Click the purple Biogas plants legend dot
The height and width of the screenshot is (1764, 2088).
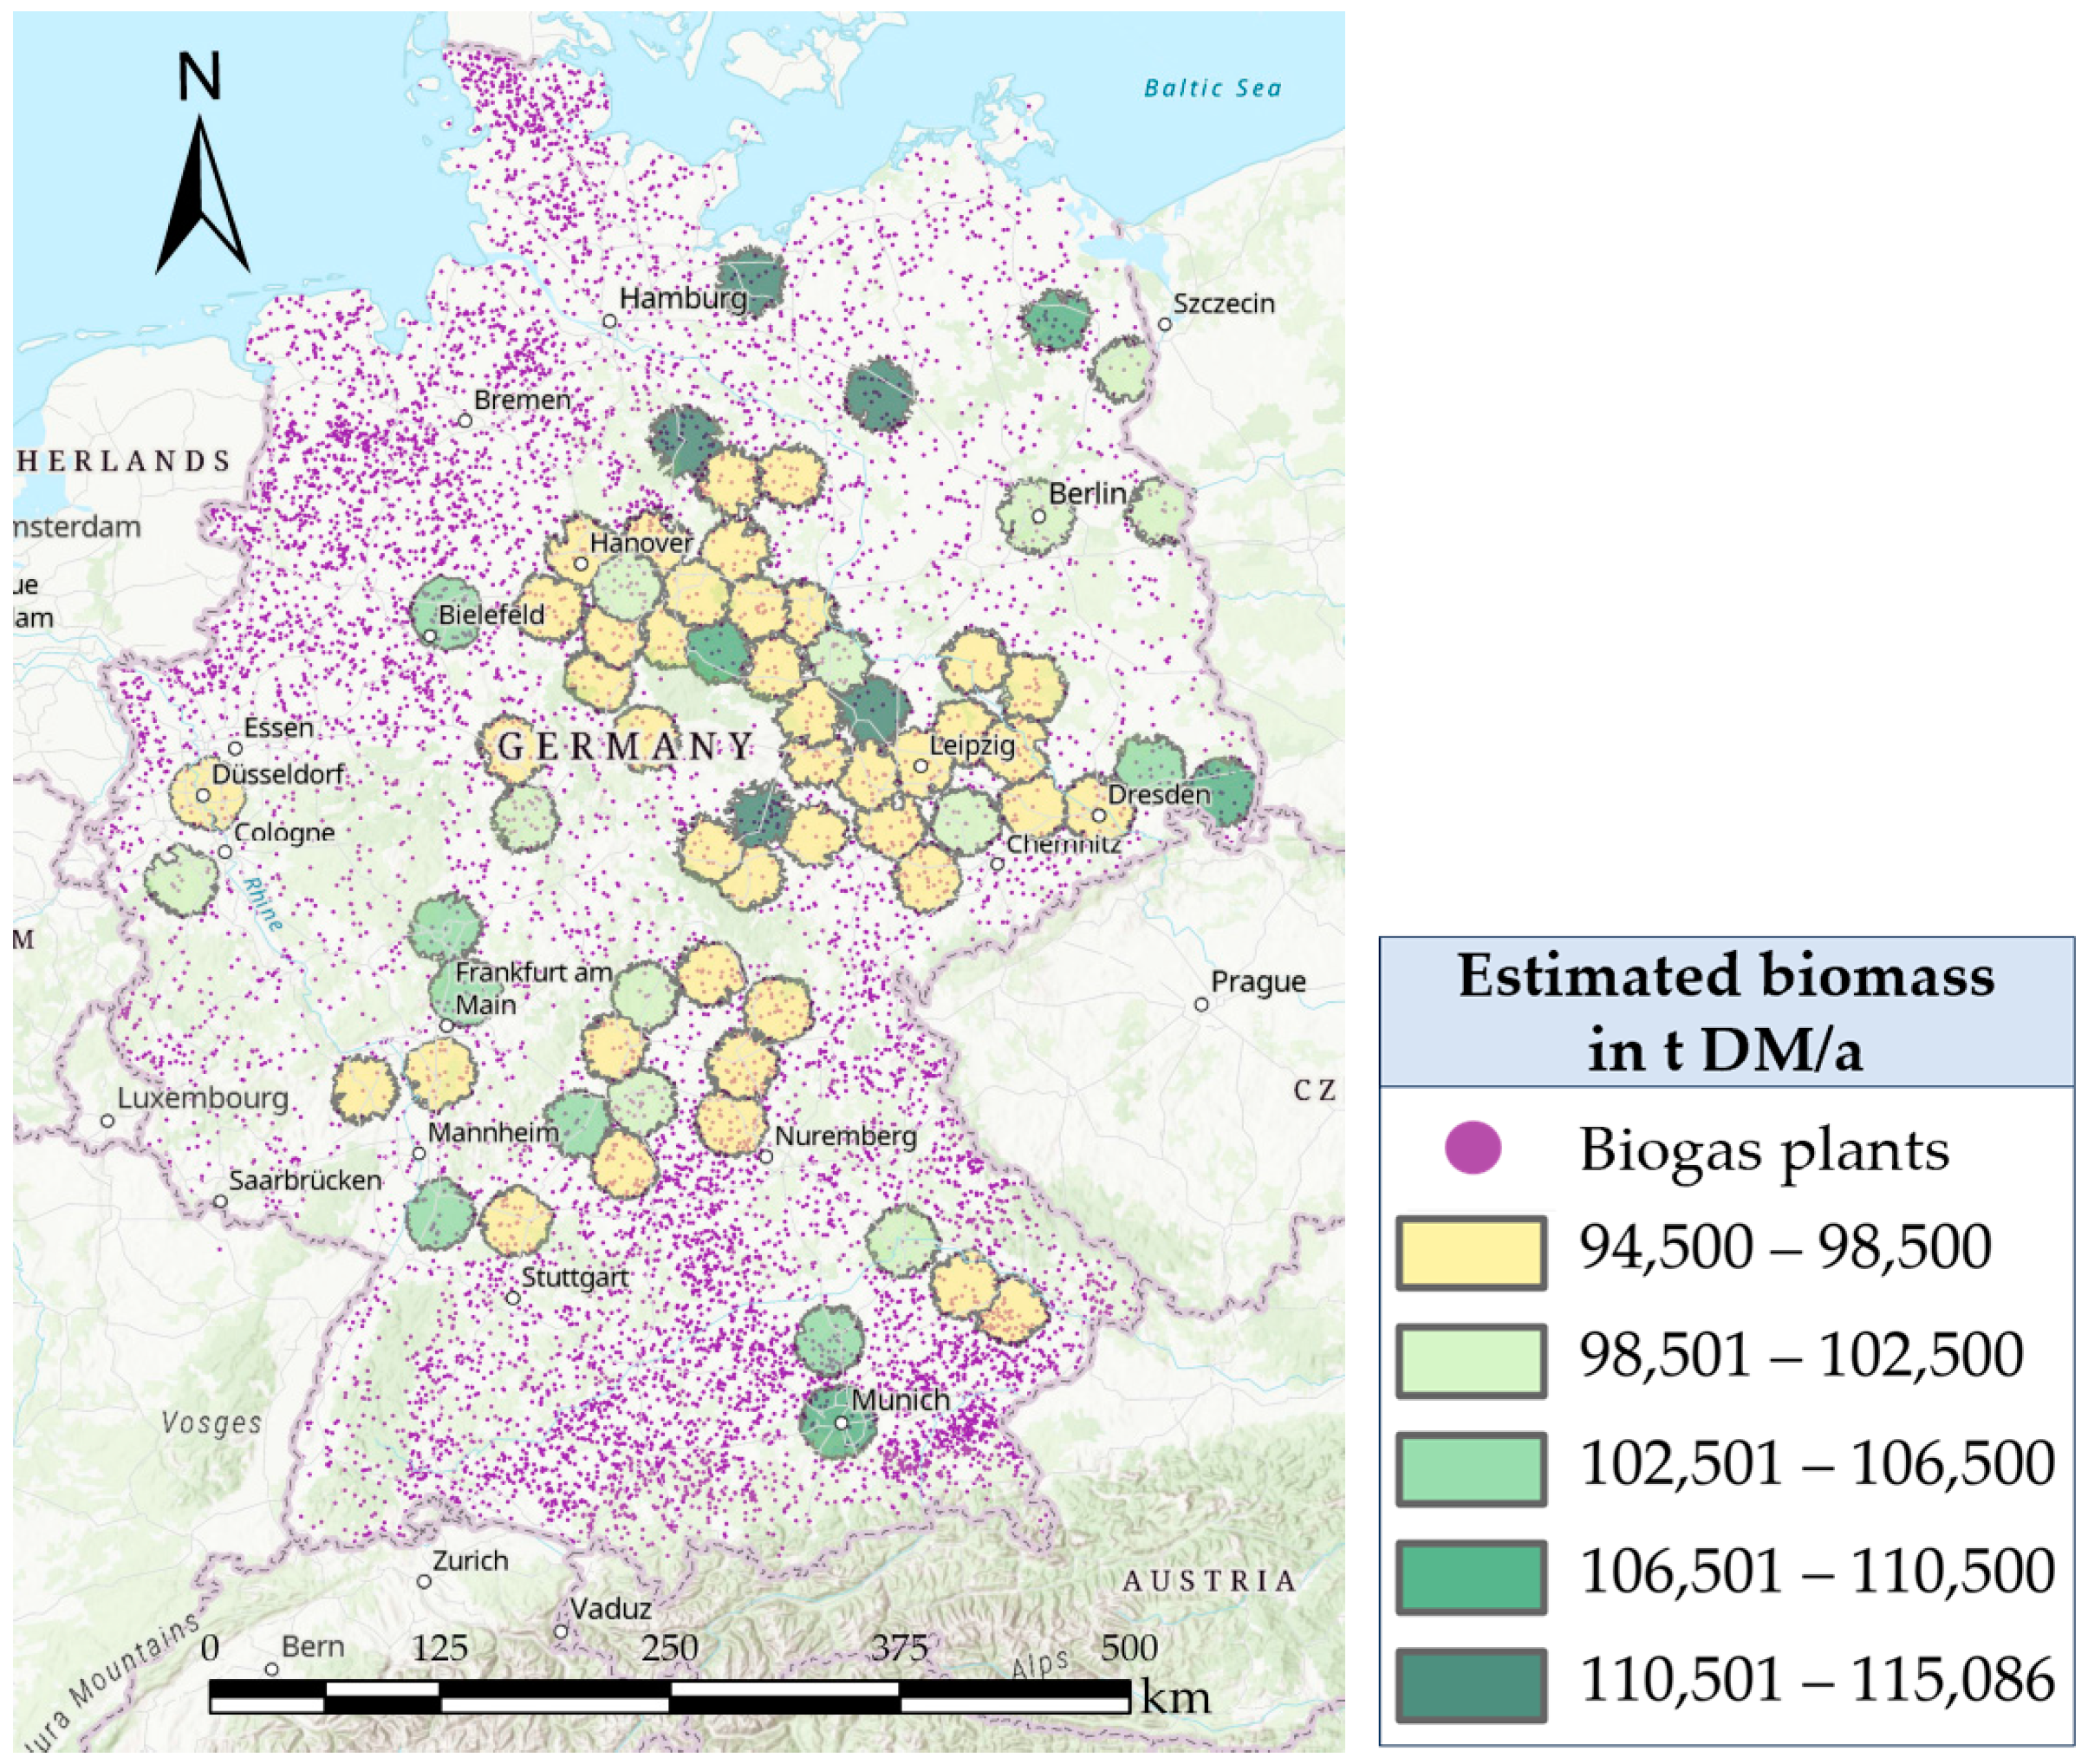pos(1472,1149)
